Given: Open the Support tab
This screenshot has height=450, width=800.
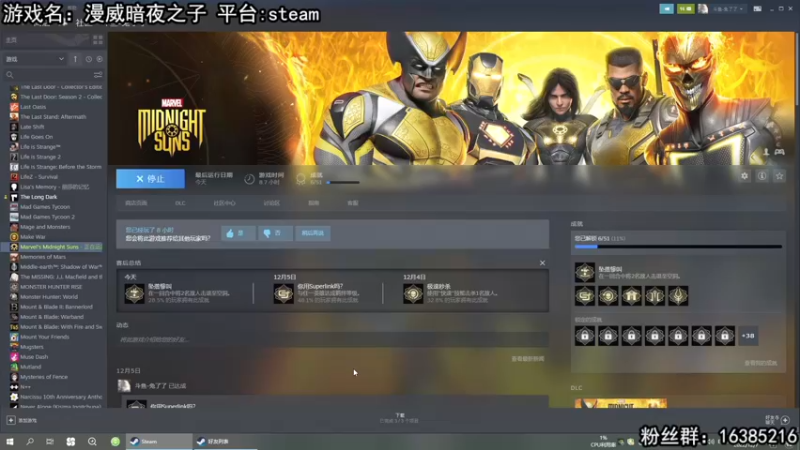Looking at the screenshot, I should [x=353, y=203].
